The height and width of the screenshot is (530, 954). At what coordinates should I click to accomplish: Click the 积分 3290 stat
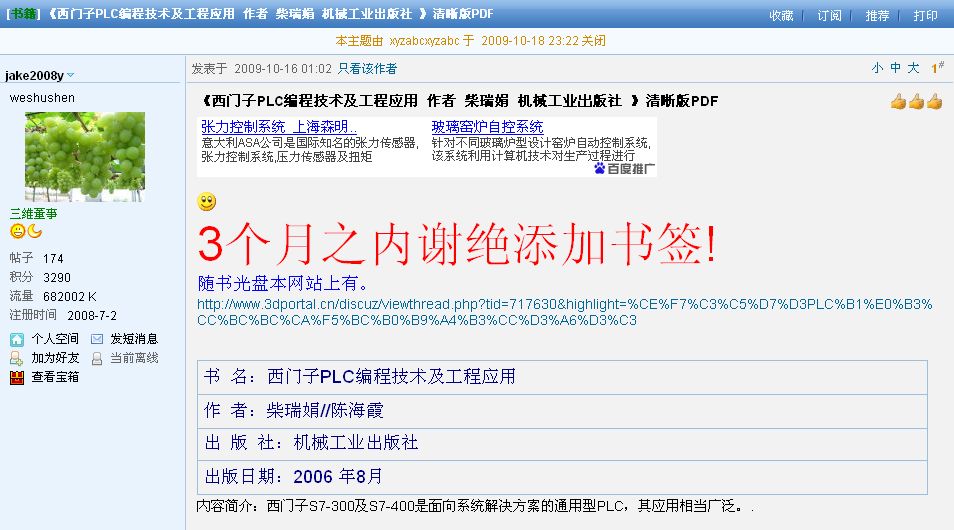(40, 277)
